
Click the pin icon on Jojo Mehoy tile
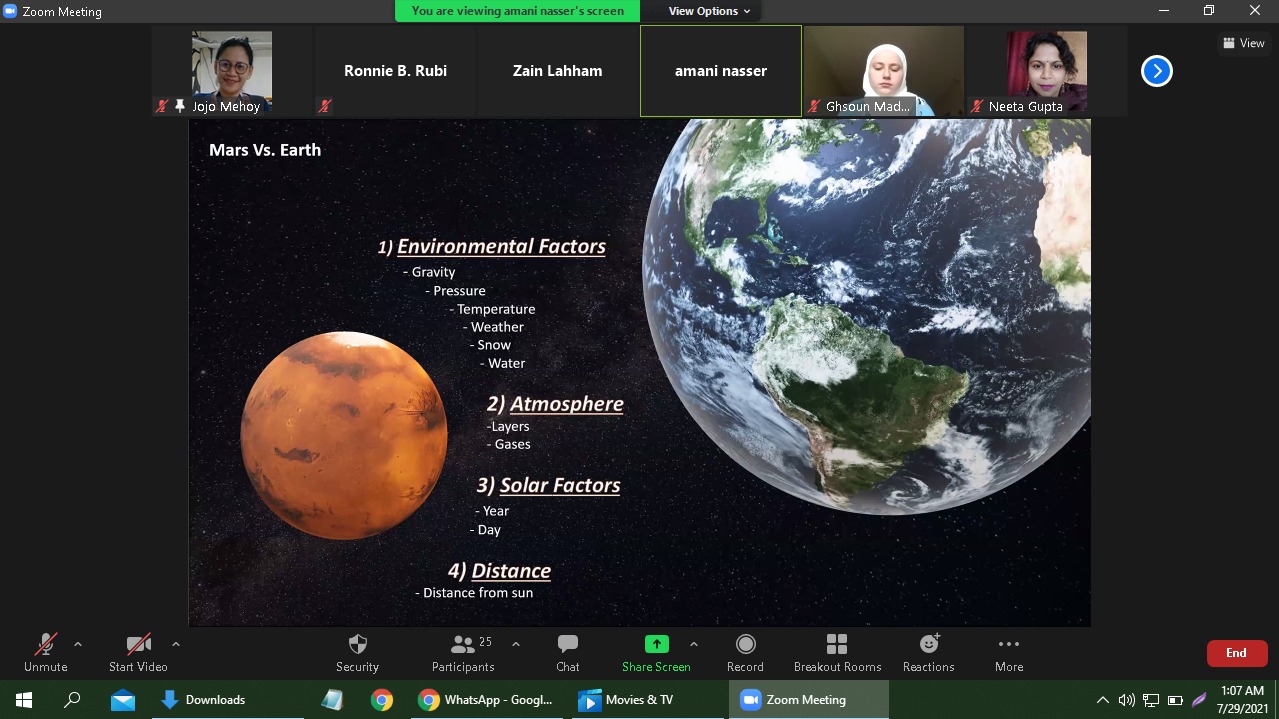click(180, 106)
